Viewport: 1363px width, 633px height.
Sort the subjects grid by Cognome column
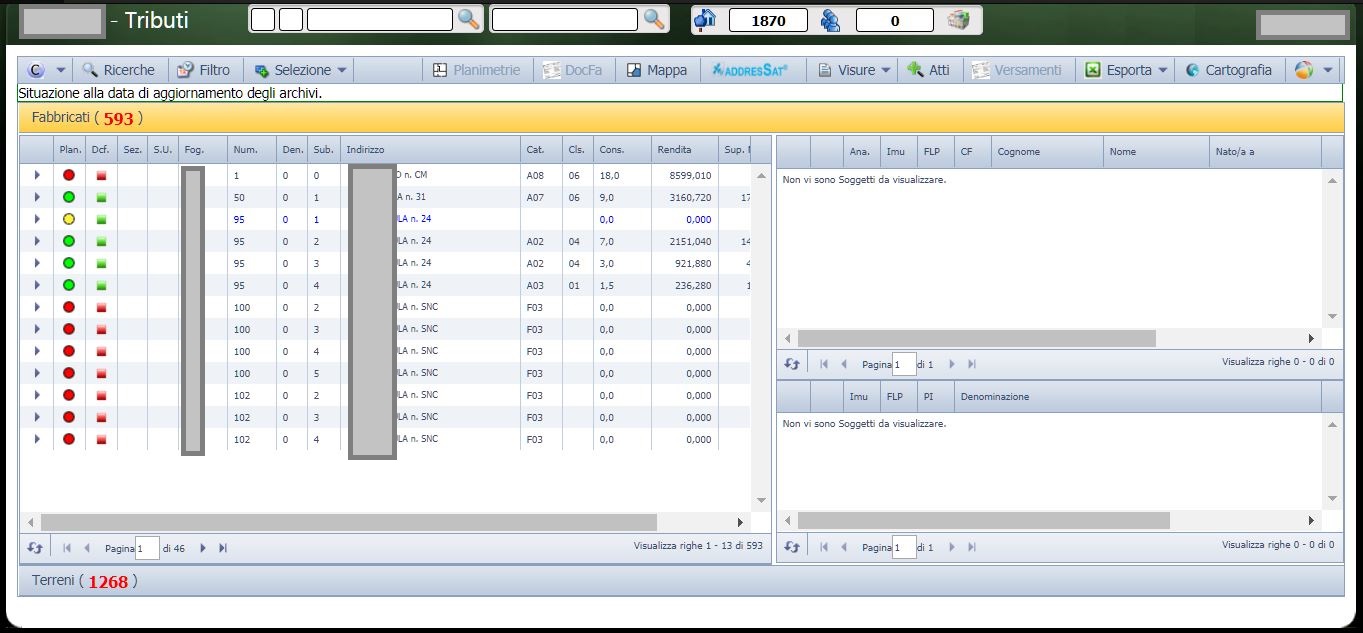(1048, 152)
